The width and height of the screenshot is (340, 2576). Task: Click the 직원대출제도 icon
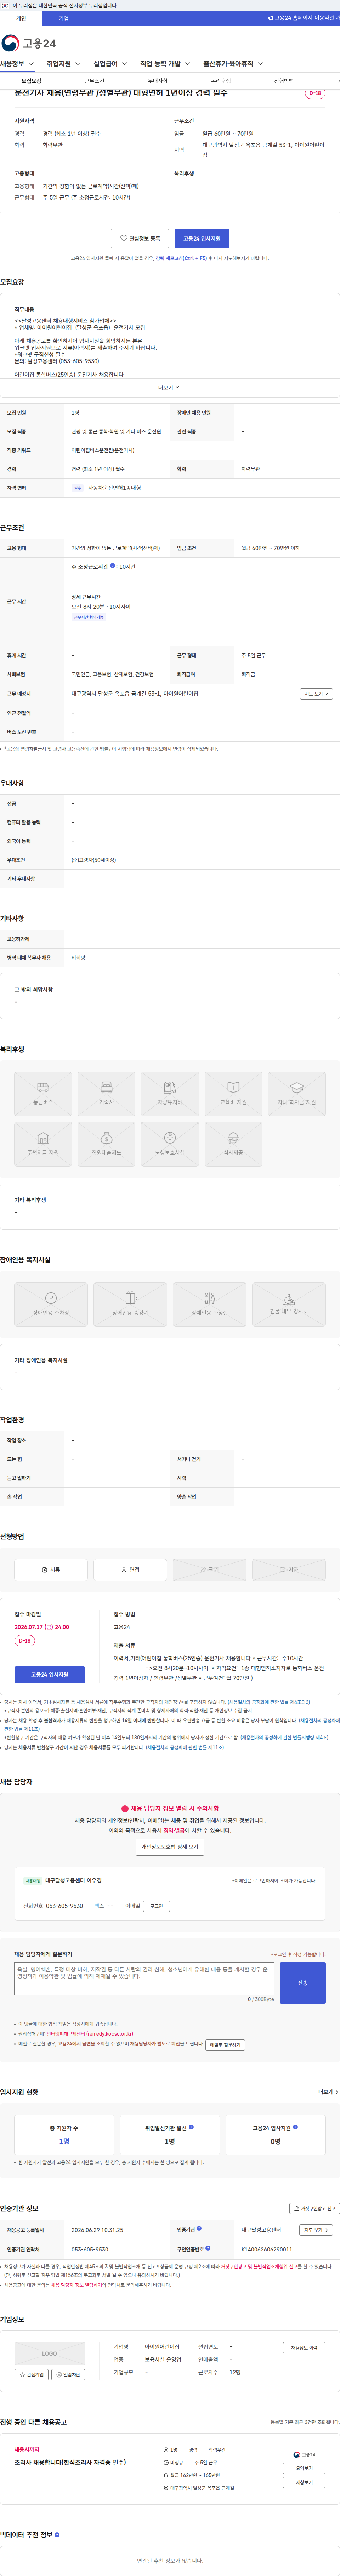point(106,1144)
